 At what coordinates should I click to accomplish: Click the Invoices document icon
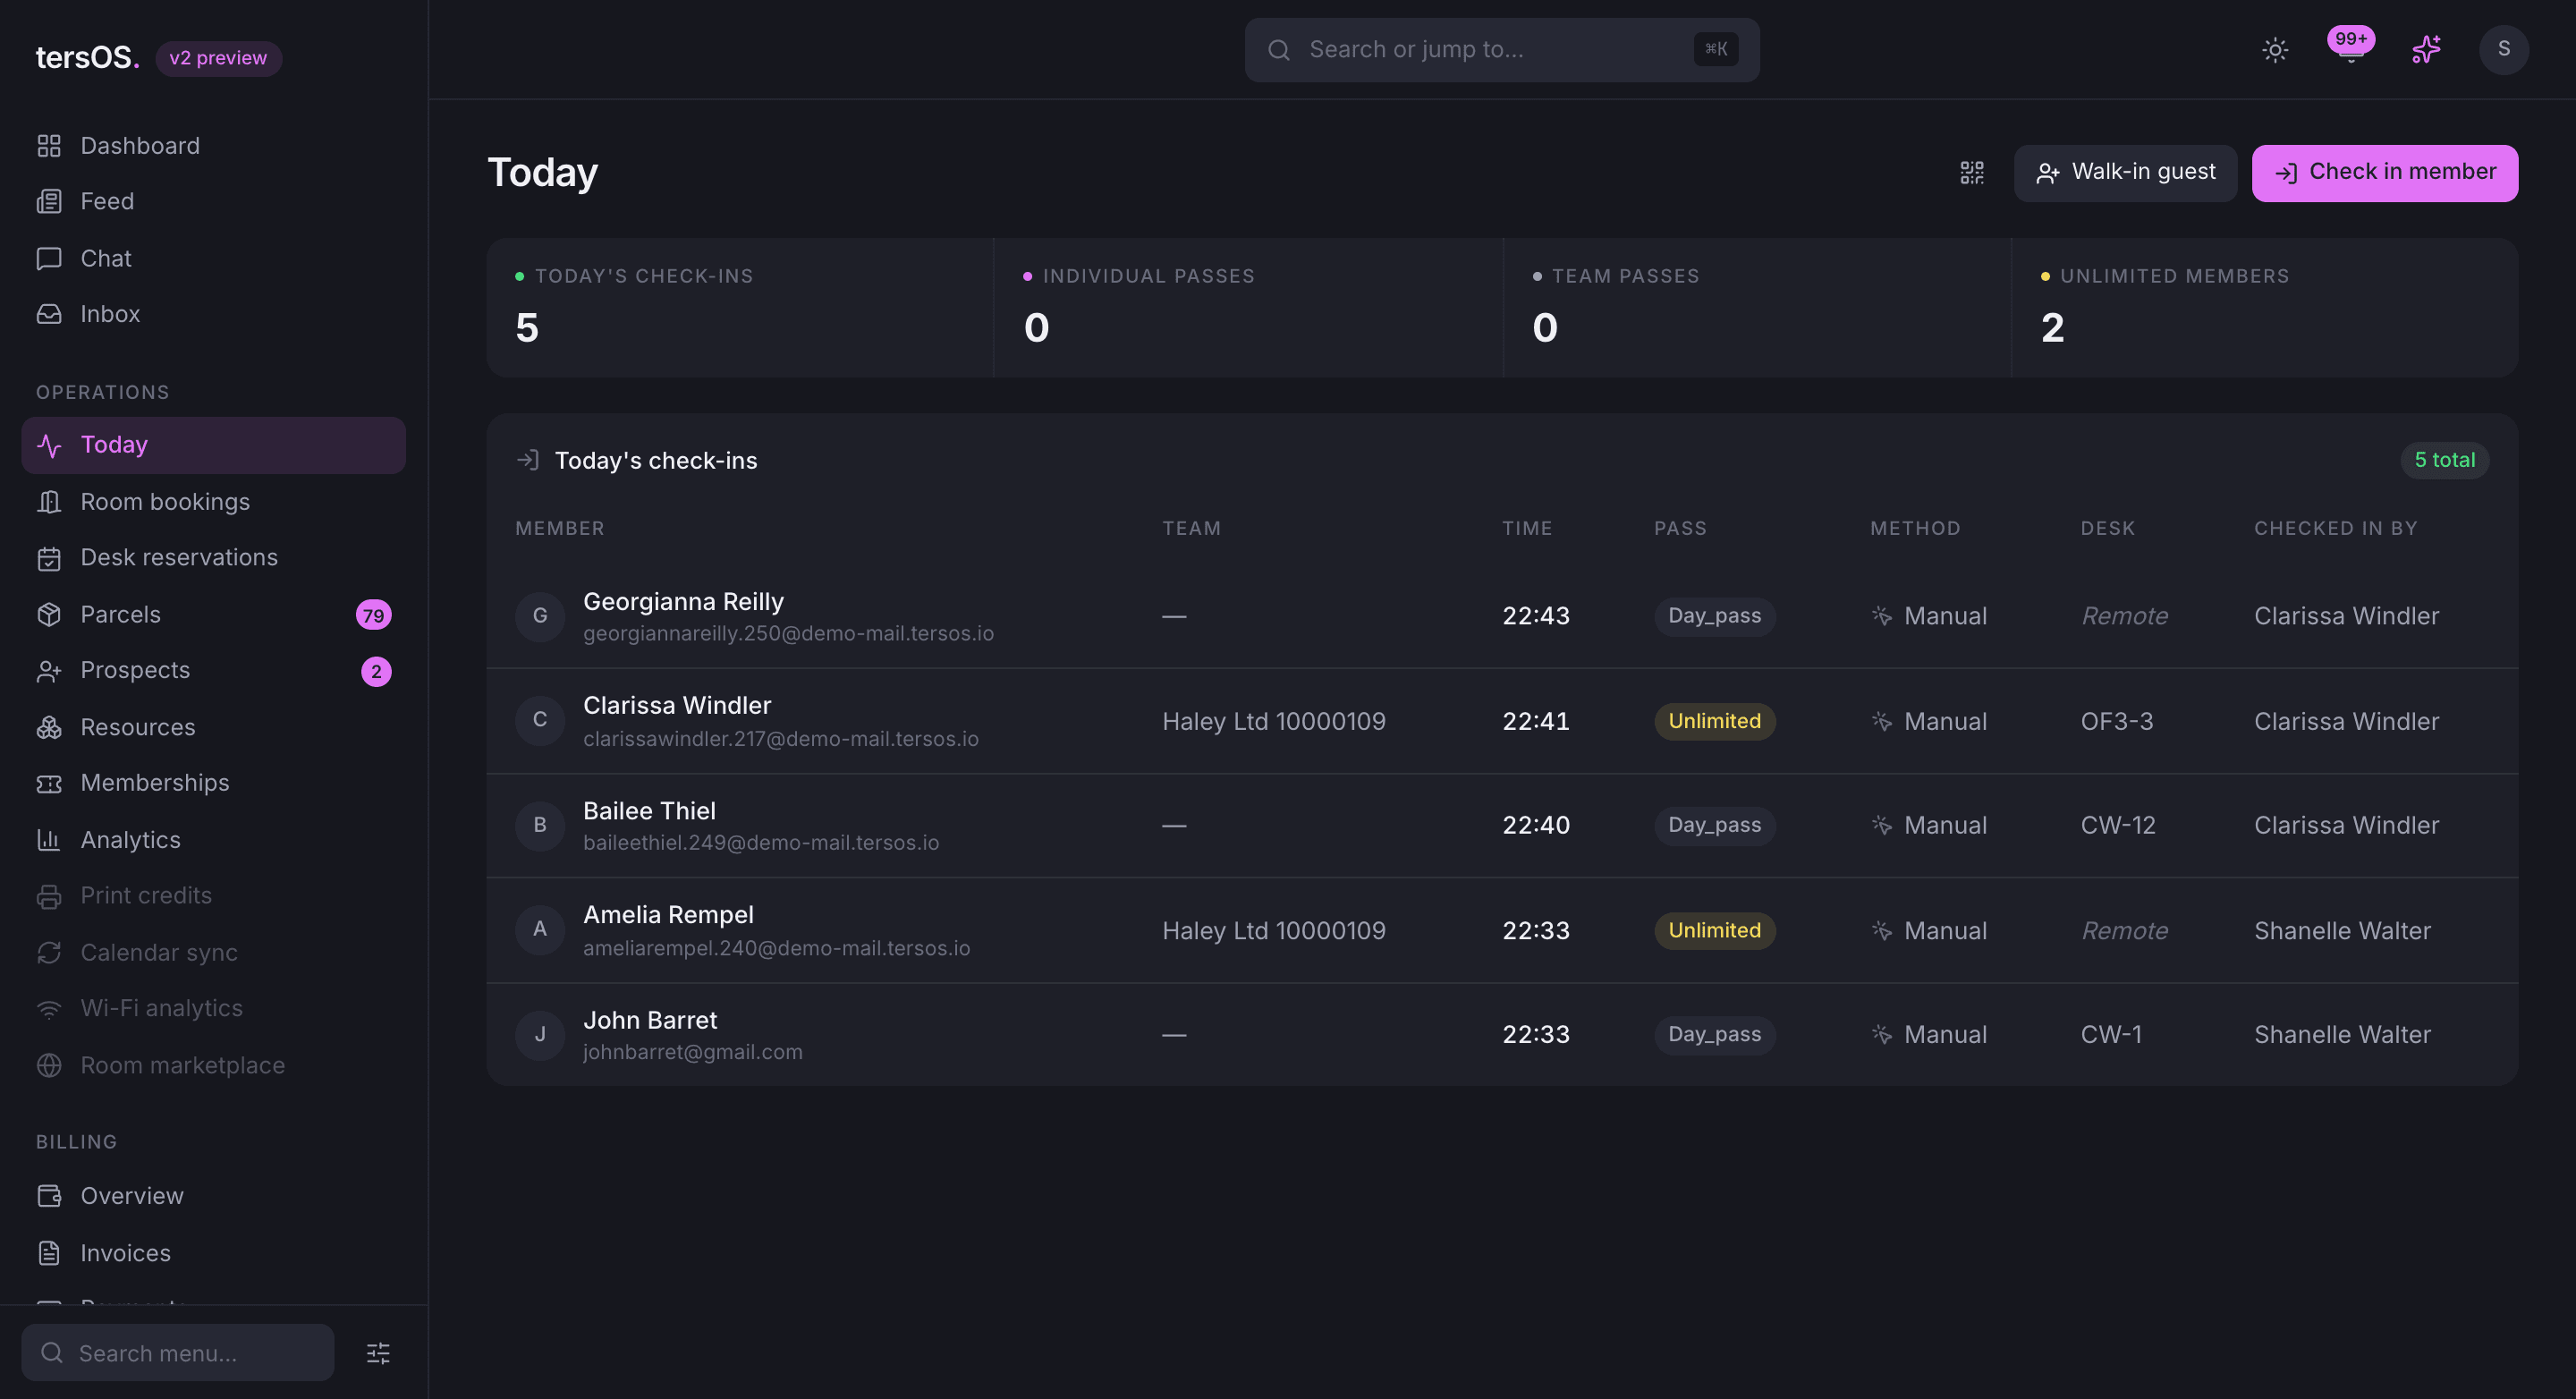49,1253
